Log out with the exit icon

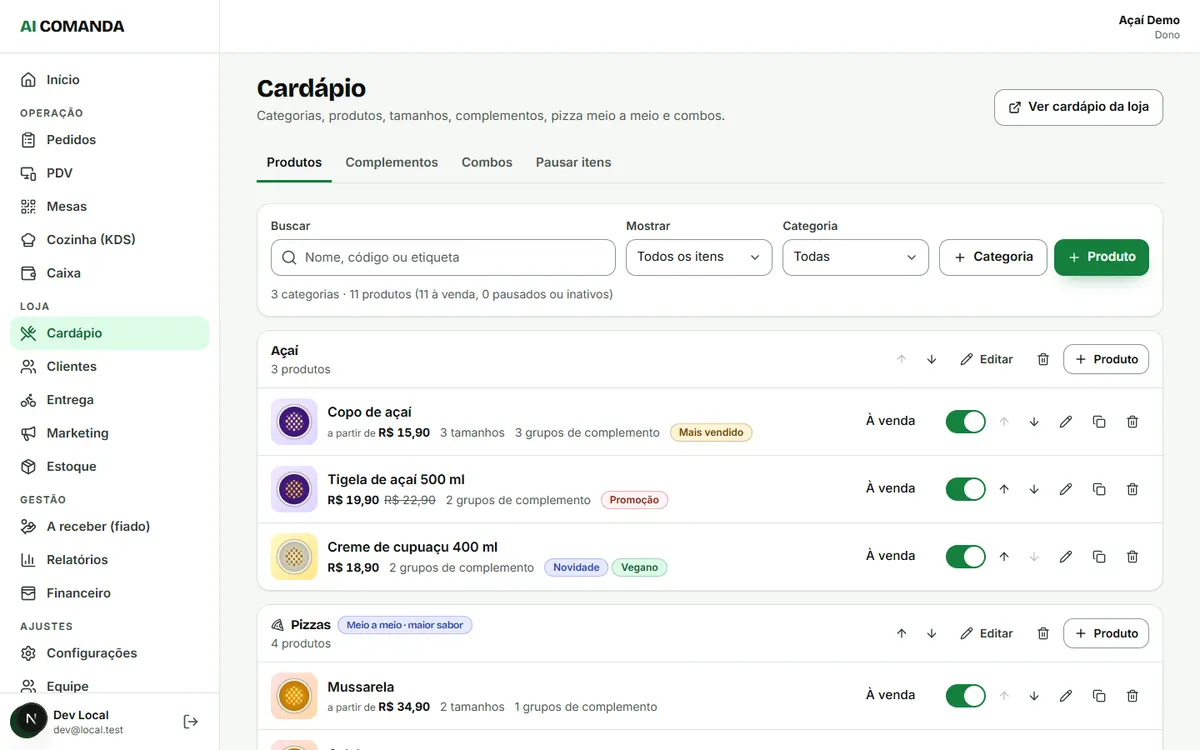pos(191,721)
